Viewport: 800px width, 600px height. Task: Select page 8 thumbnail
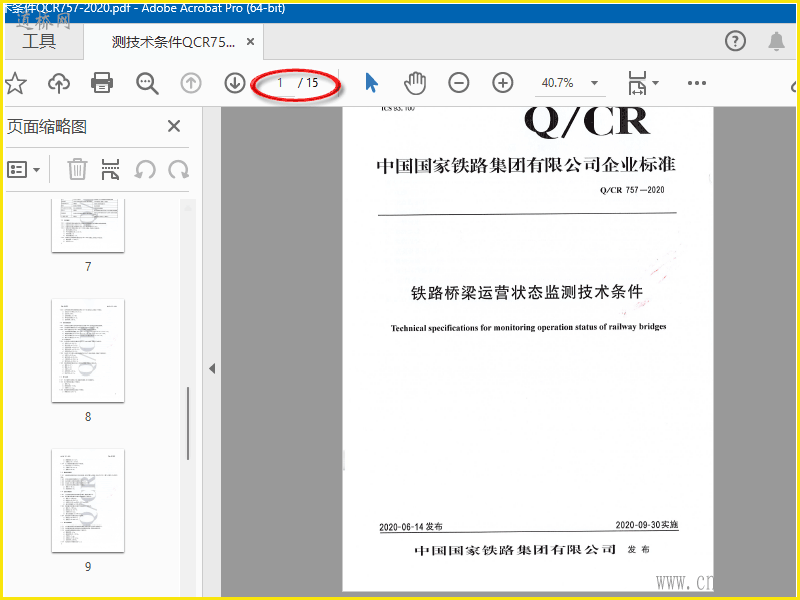[x=88, y=351]
